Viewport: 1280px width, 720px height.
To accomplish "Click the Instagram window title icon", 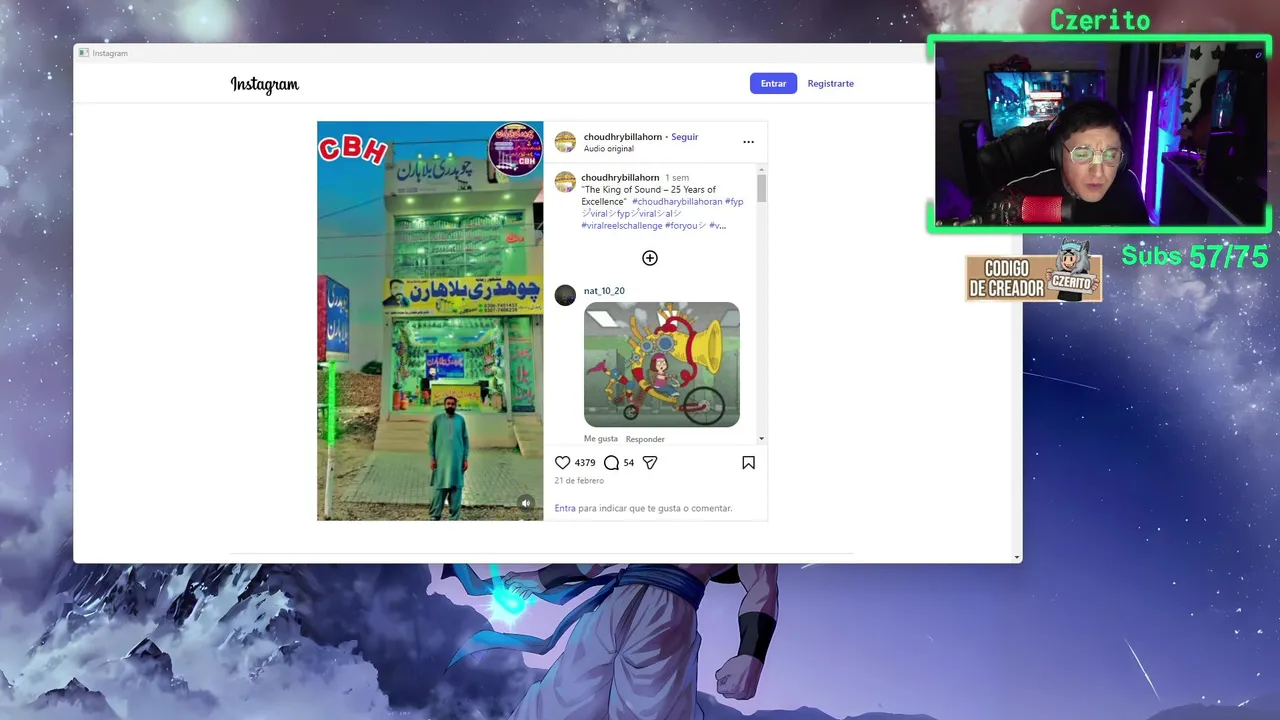I will (84, 53).
